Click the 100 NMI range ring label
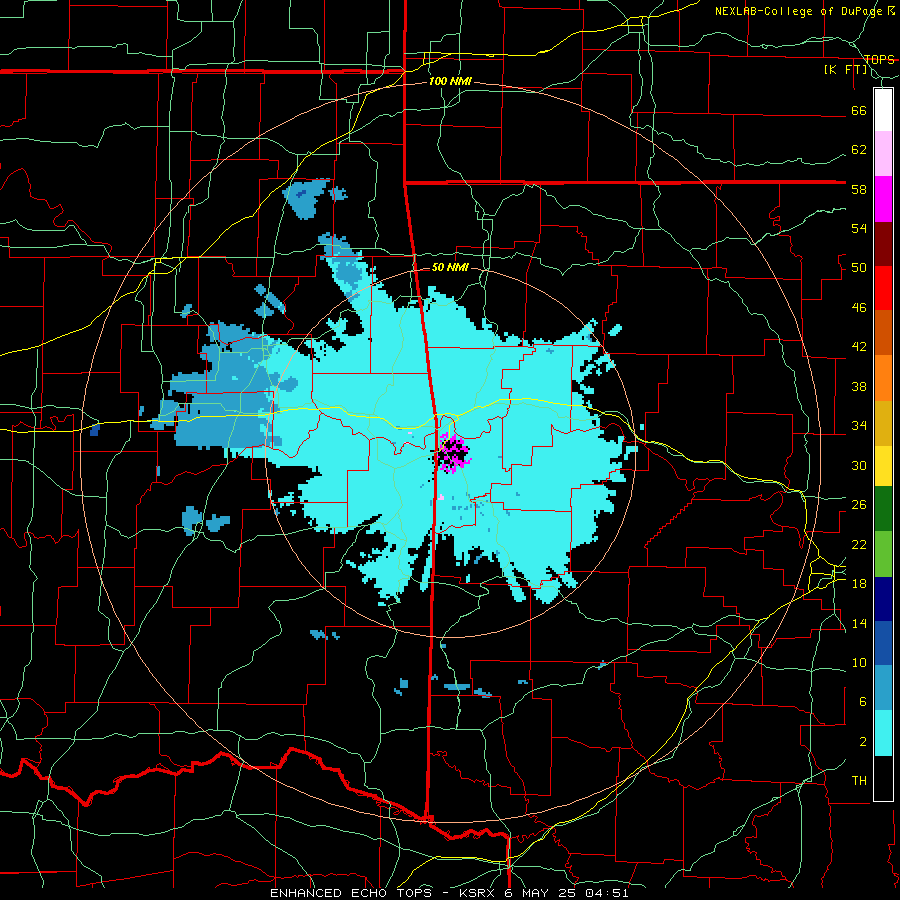Viewport: 900px width, 900px height. [450, 82]
